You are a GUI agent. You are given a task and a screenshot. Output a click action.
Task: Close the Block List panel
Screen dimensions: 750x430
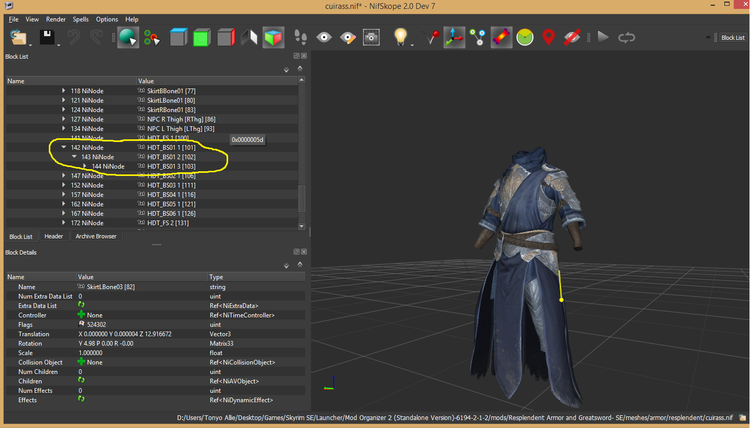click(304, 56)
